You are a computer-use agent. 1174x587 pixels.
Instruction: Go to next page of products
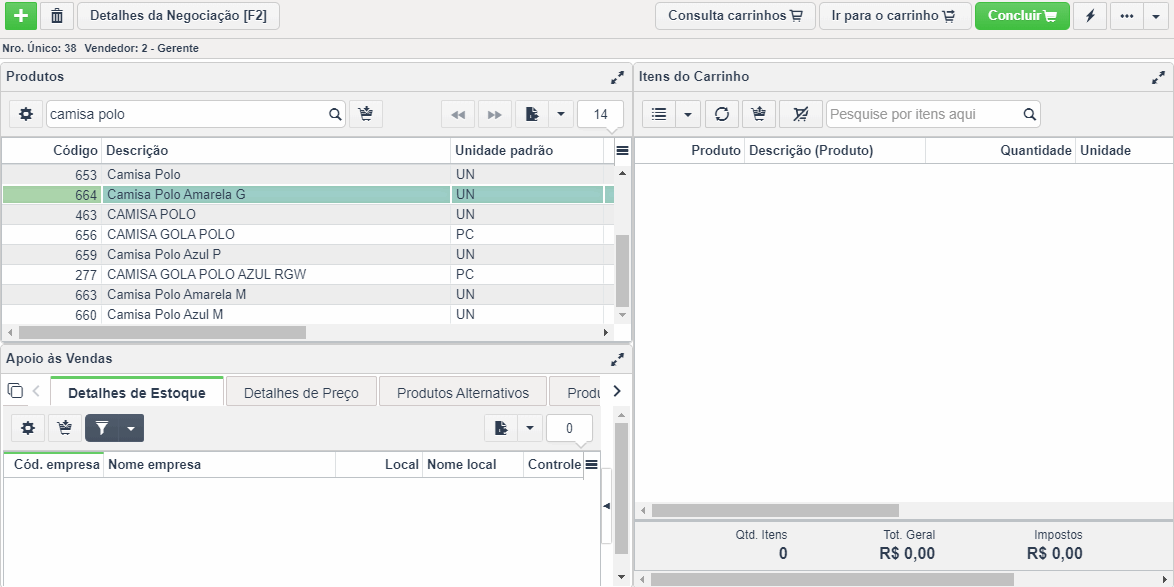click(494, 114)
